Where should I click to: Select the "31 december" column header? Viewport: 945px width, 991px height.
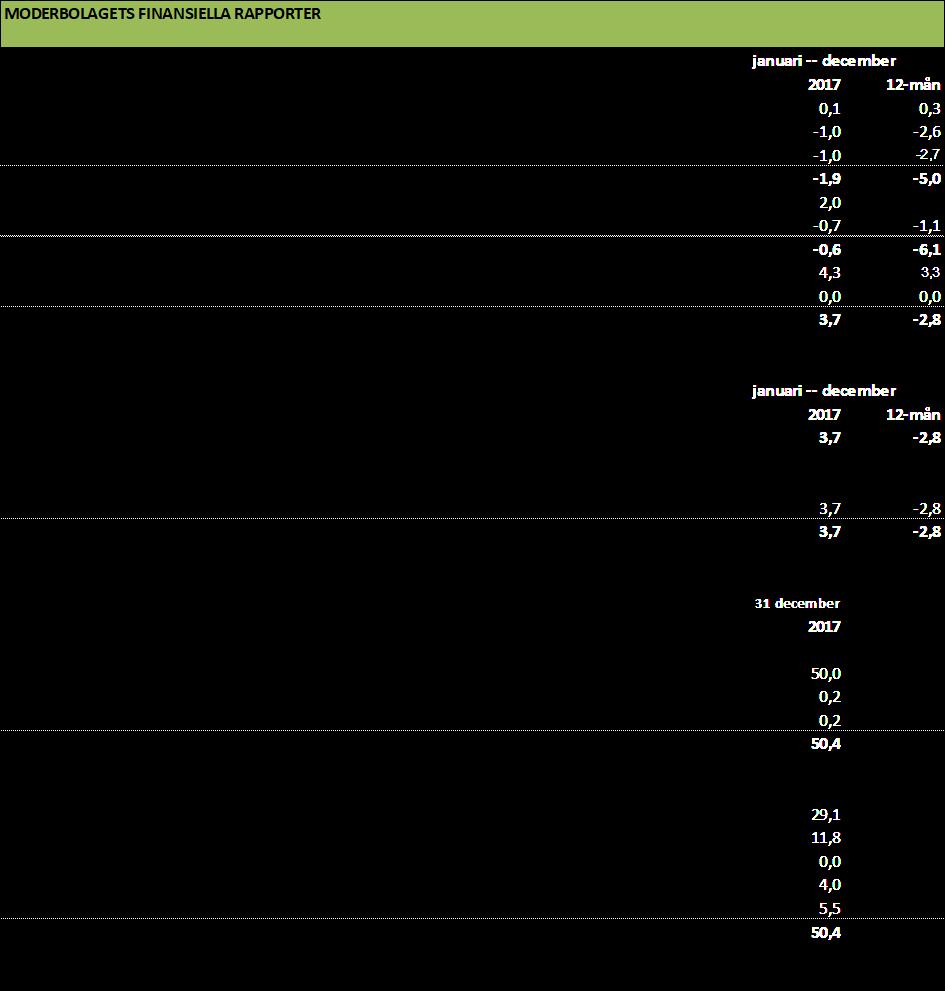click(x=797, y=604)
